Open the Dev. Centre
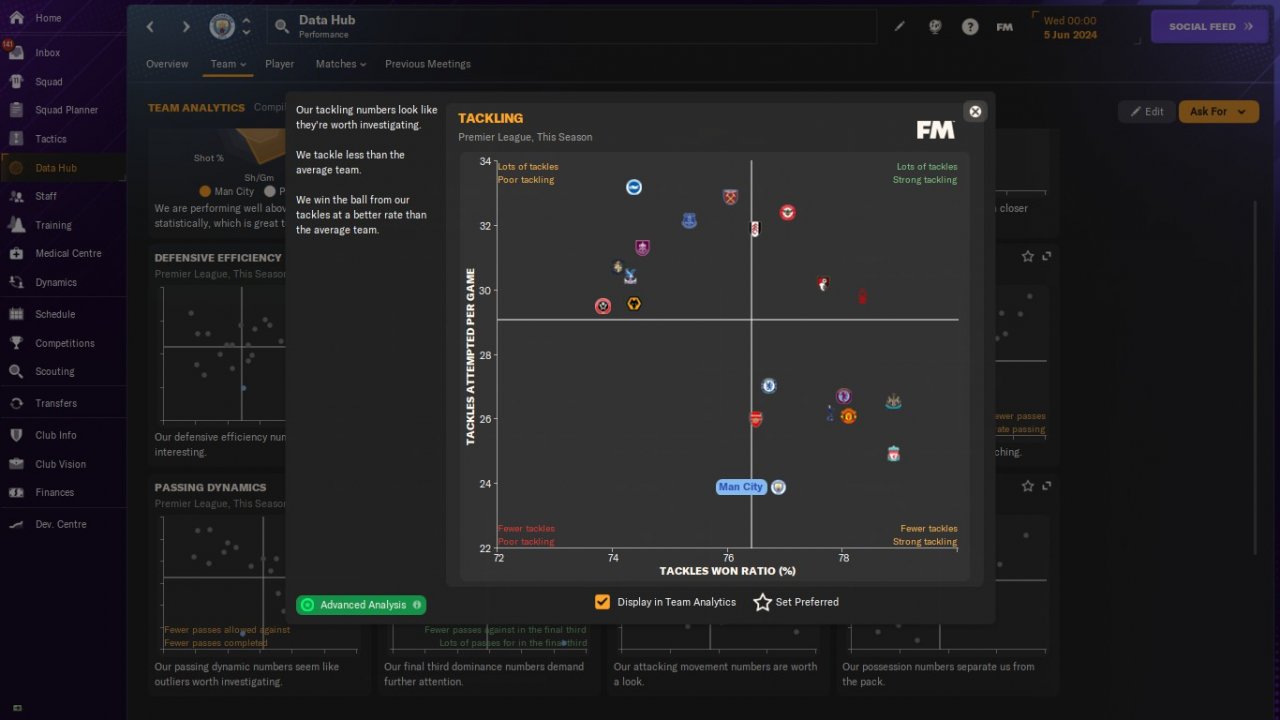1280x720 pixels. click(x=61, y=524)
